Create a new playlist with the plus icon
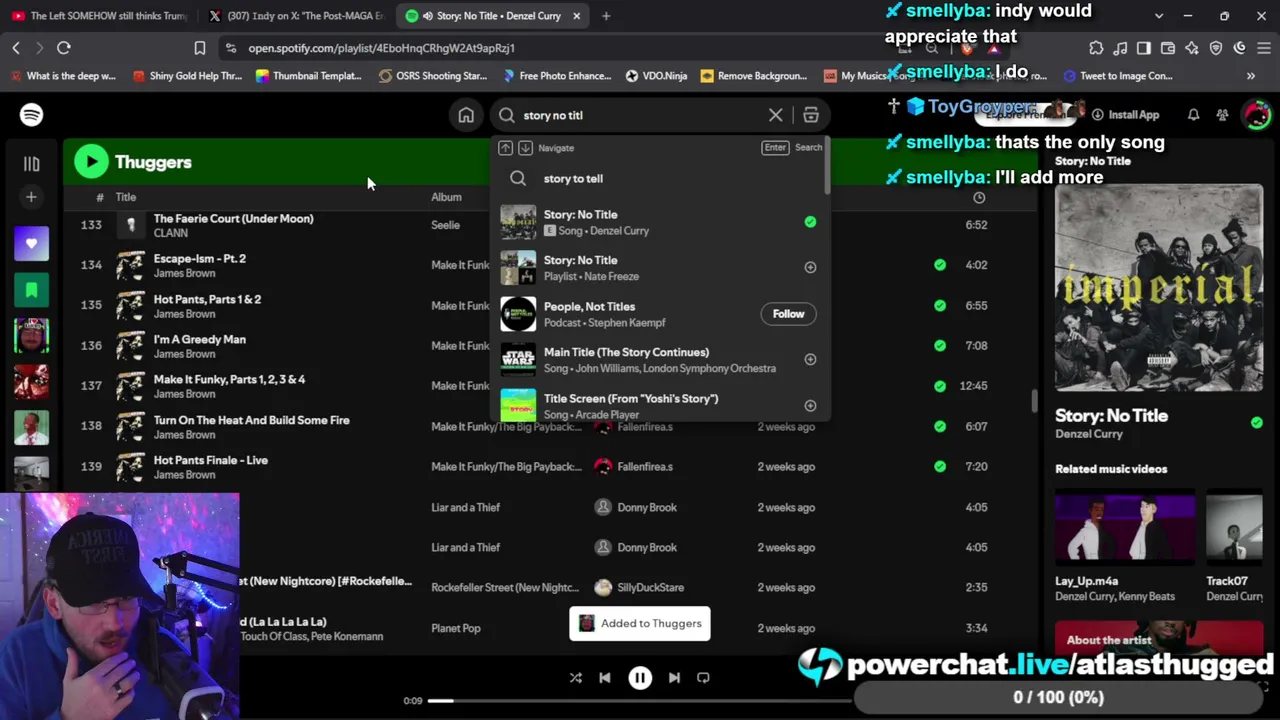This screenshot has width=1280, height=720. [x=31, y=197]
